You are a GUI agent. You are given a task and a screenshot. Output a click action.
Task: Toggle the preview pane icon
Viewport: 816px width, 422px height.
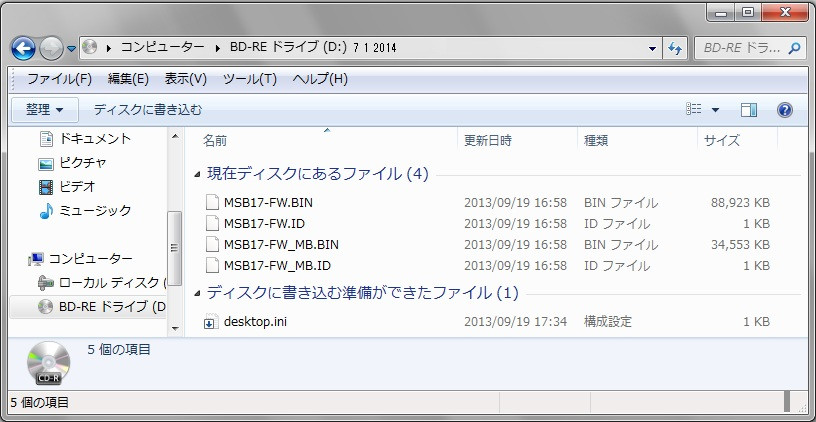tap(749, 110)
